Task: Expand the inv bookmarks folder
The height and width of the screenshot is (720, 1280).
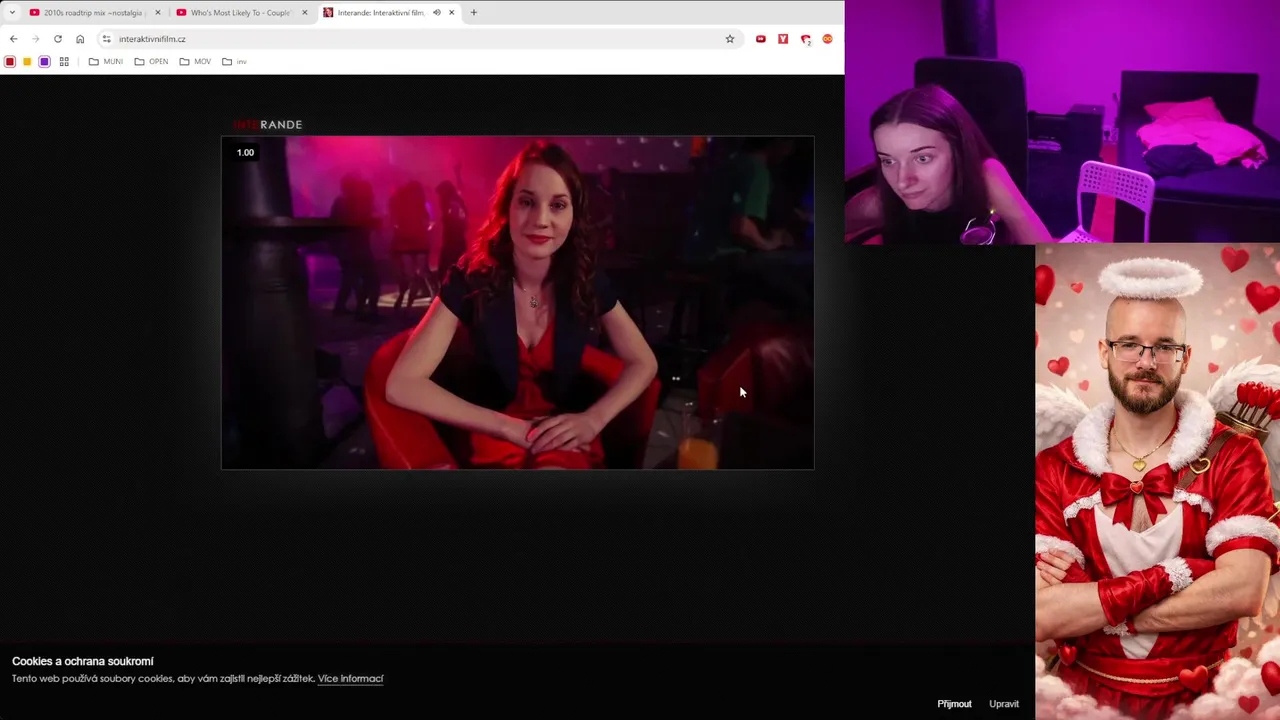Action: (x=234, y=62)
